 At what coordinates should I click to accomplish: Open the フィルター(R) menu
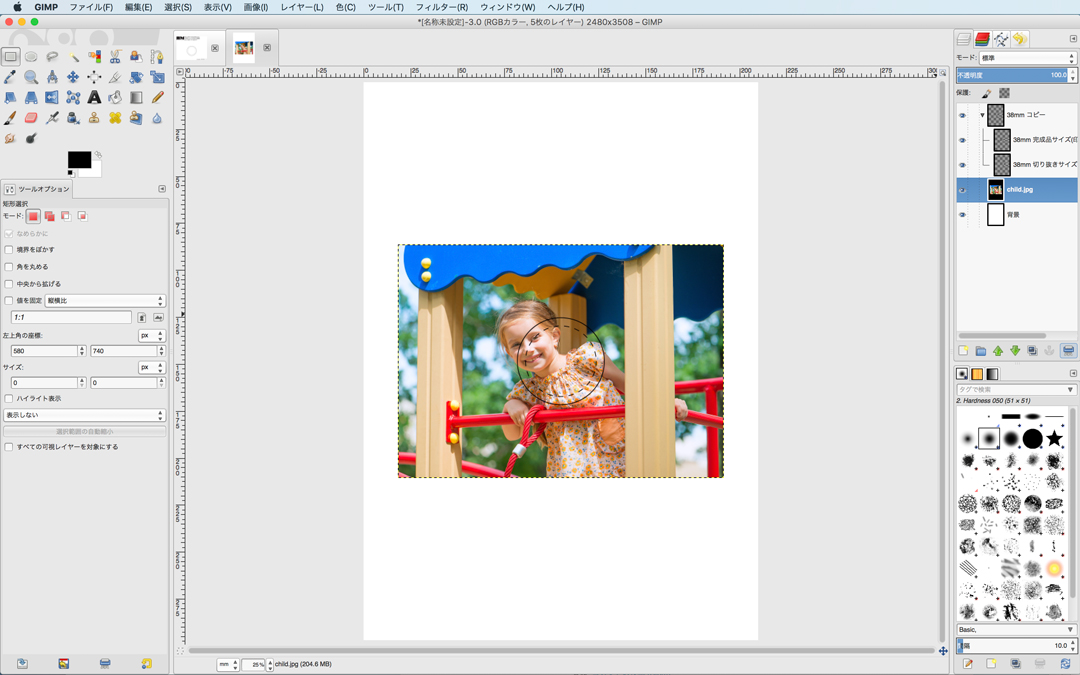point(441,7)
